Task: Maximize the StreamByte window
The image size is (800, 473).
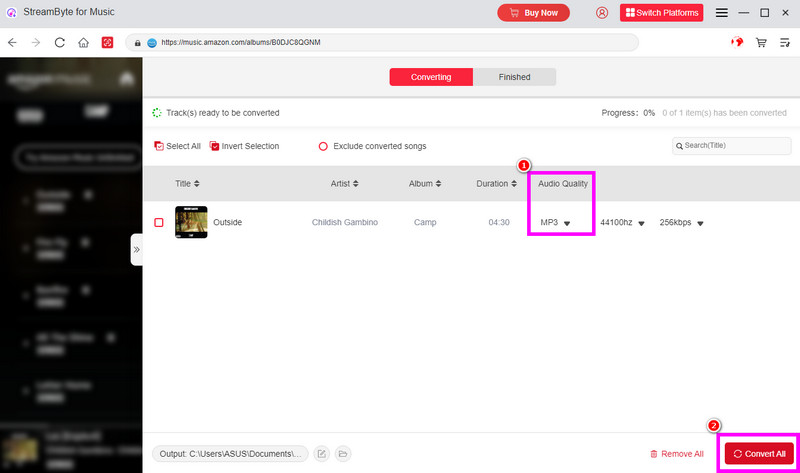Action: tap(764, 13)
